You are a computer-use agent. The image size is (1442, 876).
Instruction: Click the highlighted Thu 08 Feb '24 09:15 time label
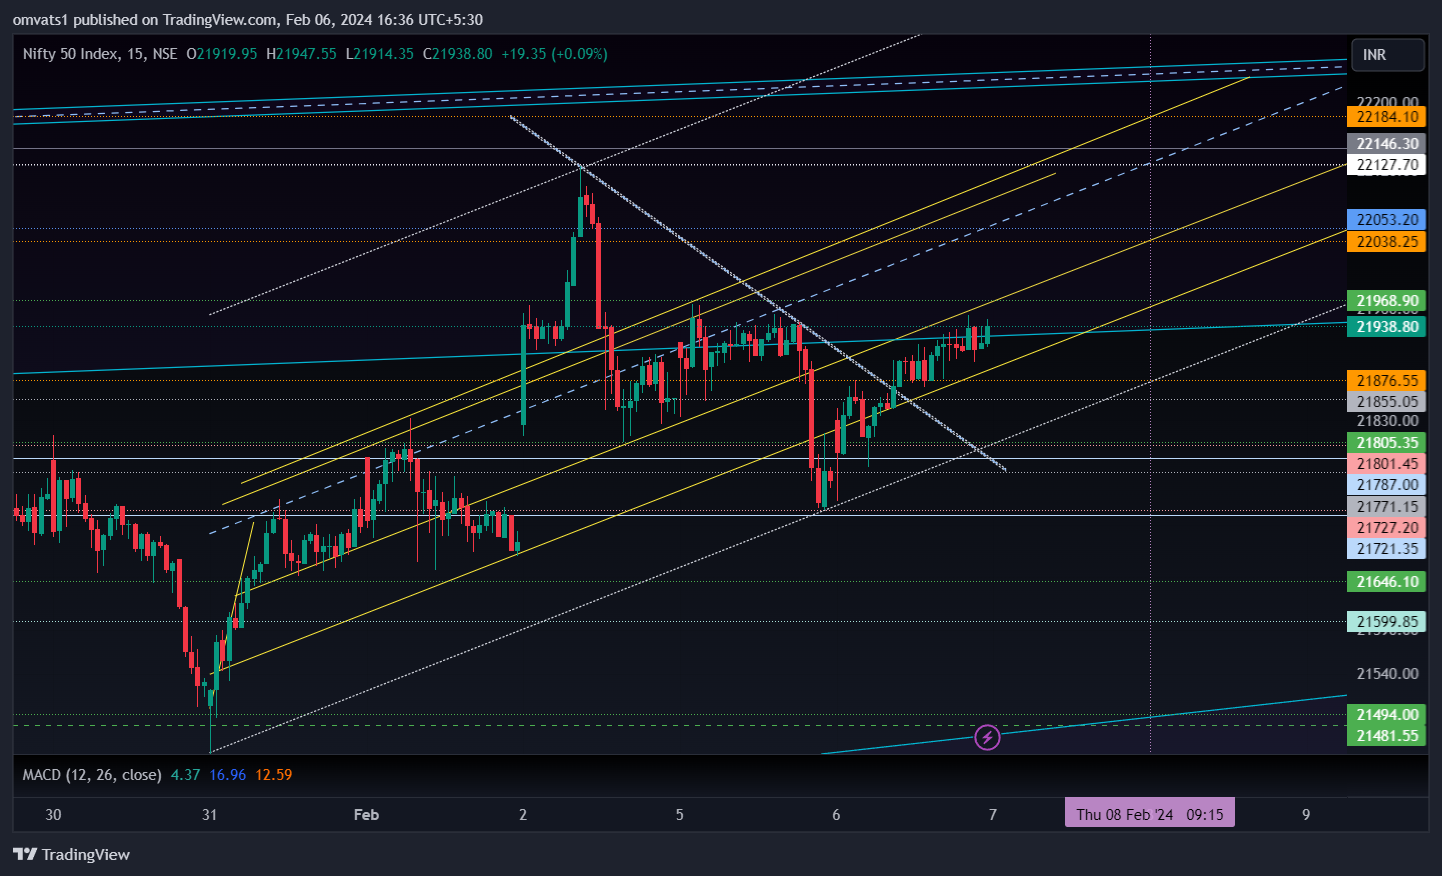tap(1150, 814)
